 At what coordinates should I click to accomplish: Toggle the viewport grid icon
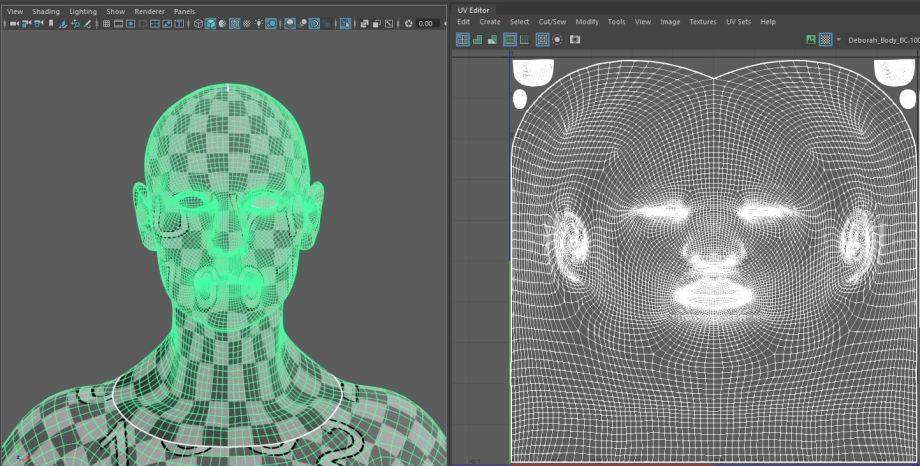(106, 23)
